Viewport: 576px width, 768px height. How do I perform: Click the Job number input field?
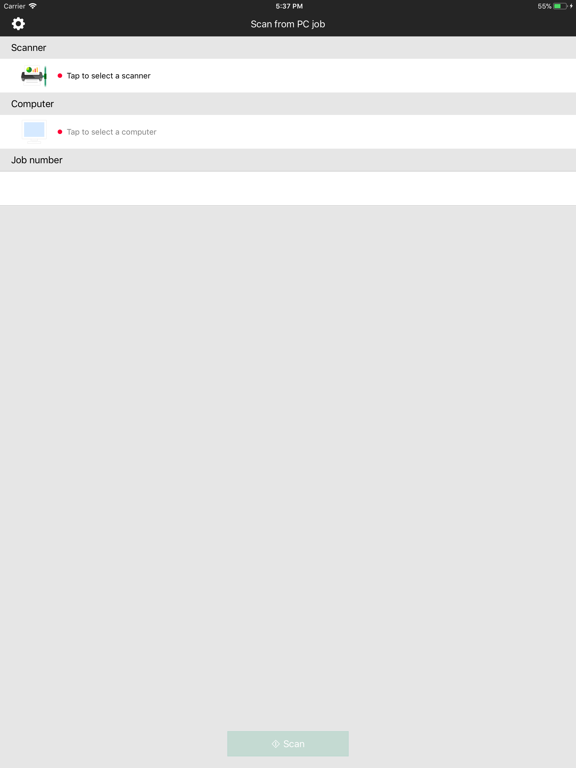tap(288, 188)
